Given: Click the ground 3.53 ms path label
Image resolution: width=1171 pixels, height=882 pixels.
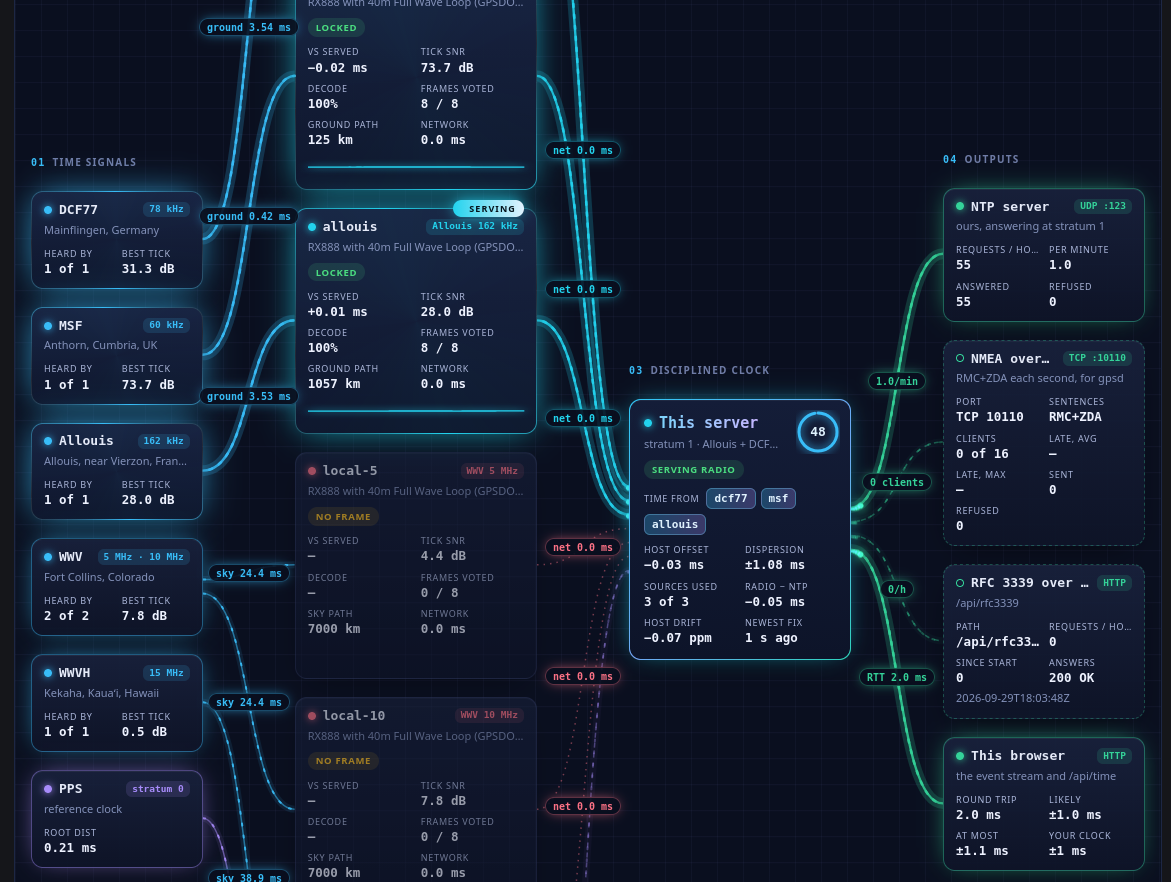Looking at the screenshot, I should (249, 397).
